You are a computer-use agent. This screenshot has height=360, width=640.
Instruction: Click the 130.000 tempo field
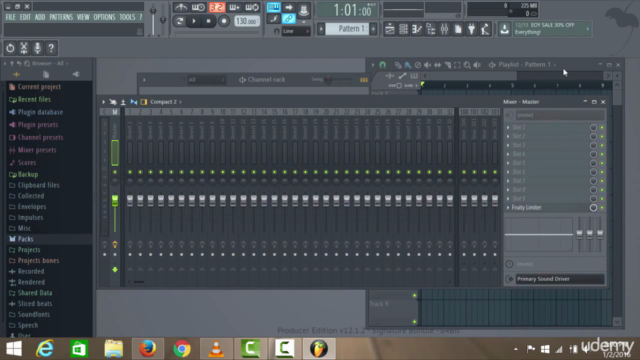(x=247, y=21)
